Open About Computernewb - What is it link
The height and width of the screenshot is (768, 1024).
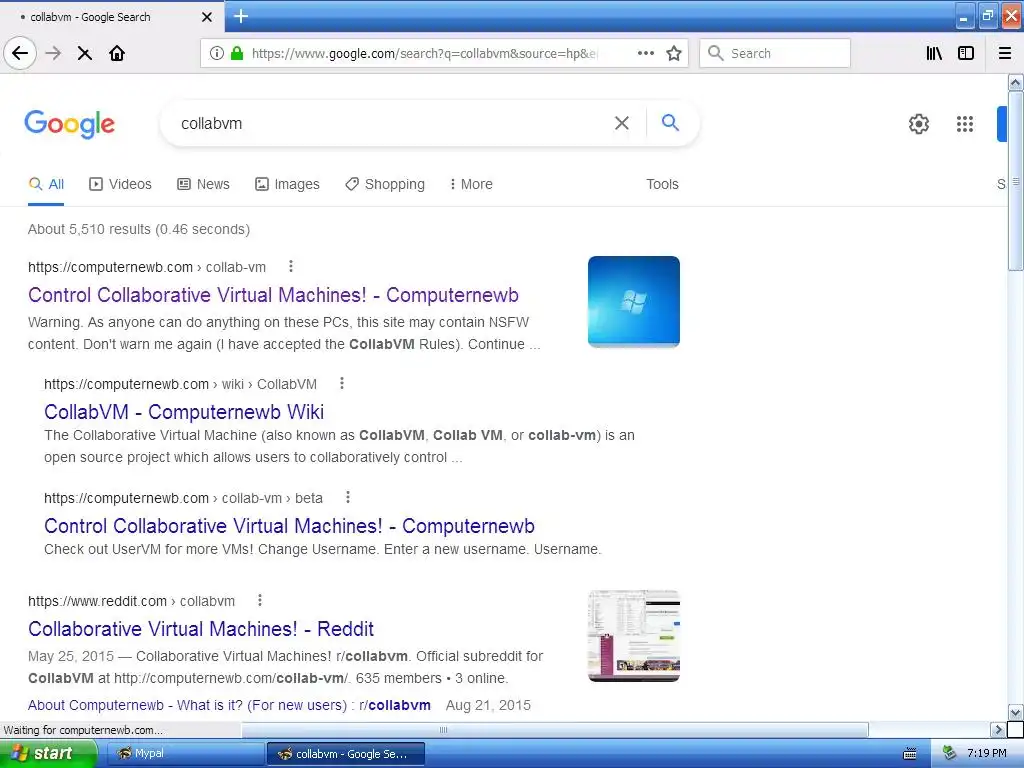pyautogui.click(x=229, y=705)
